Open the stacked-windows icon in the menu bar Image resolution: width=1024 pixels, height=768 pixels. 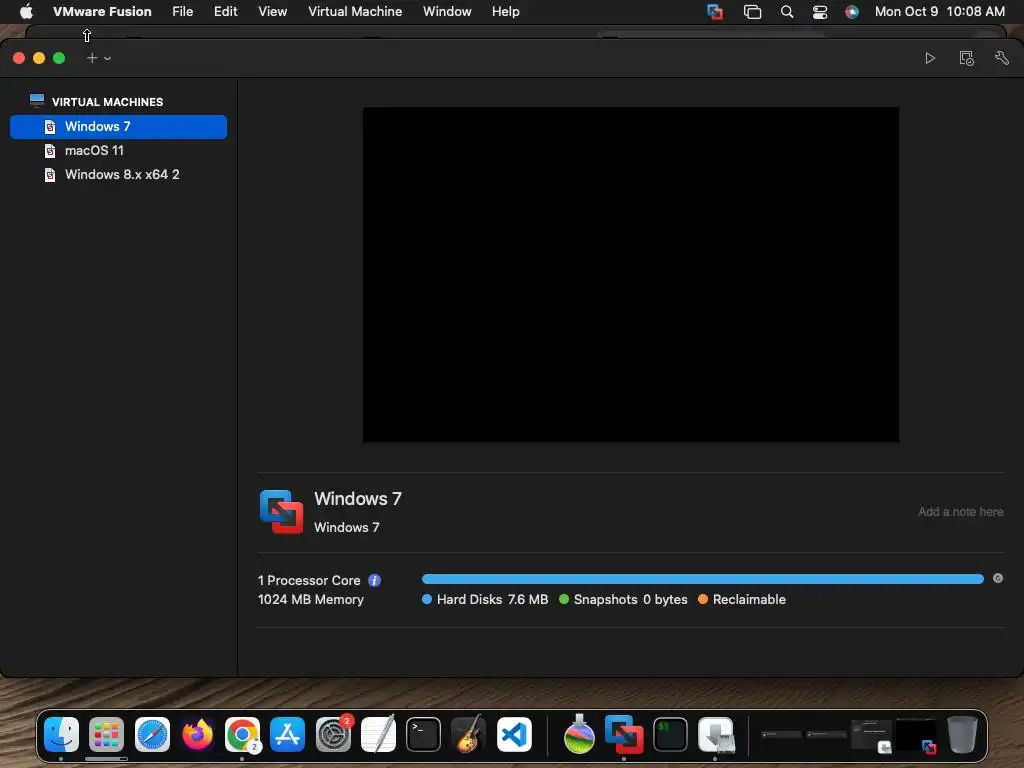coord(752,12)
